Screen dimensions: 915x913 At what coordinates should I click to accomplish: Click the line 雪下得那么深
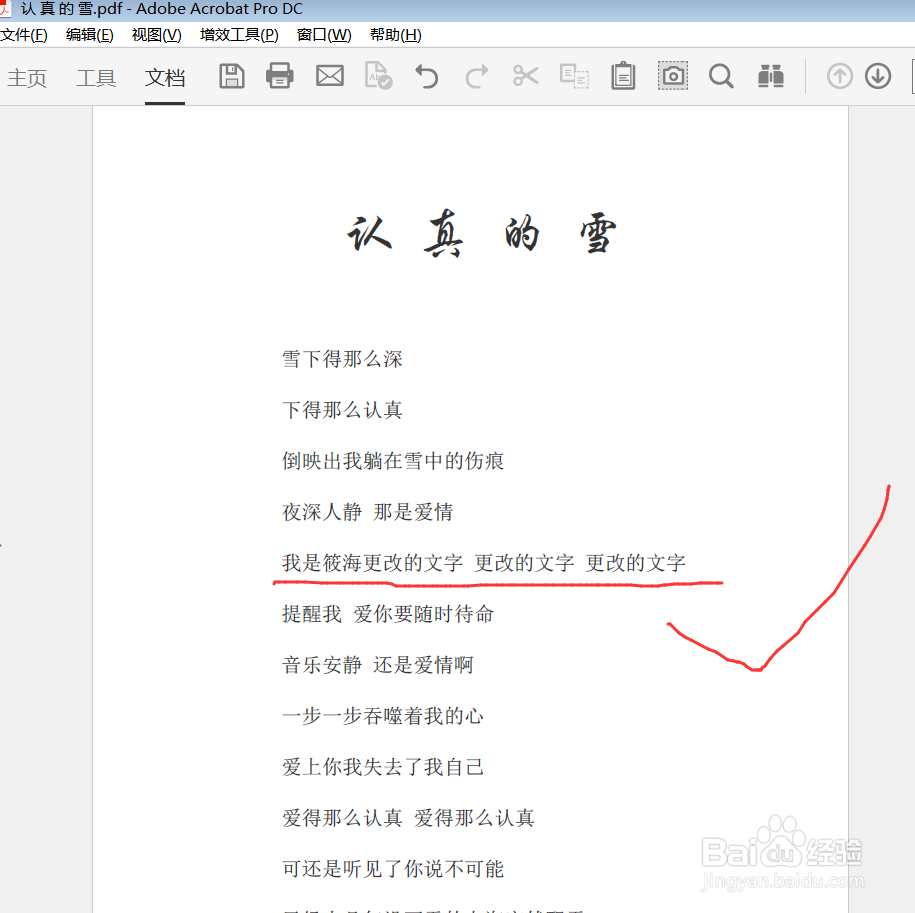coord(342,359)
